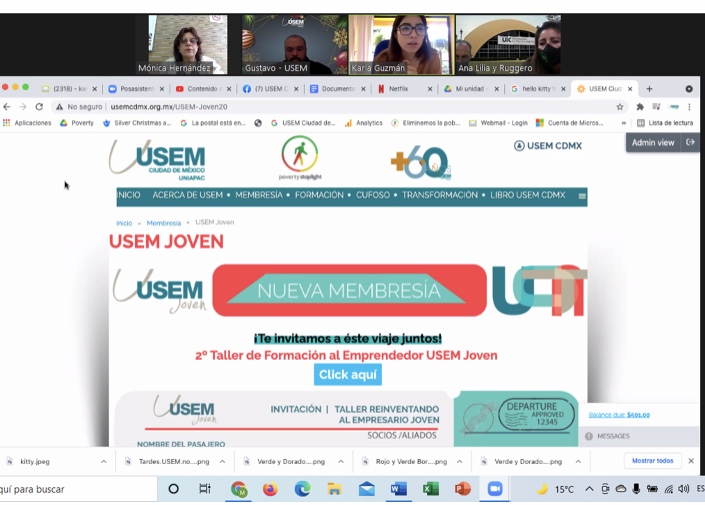Click Mónica Hernández video thumbnail
This screenshot has width=705, height=505.
tap(188, 45)
